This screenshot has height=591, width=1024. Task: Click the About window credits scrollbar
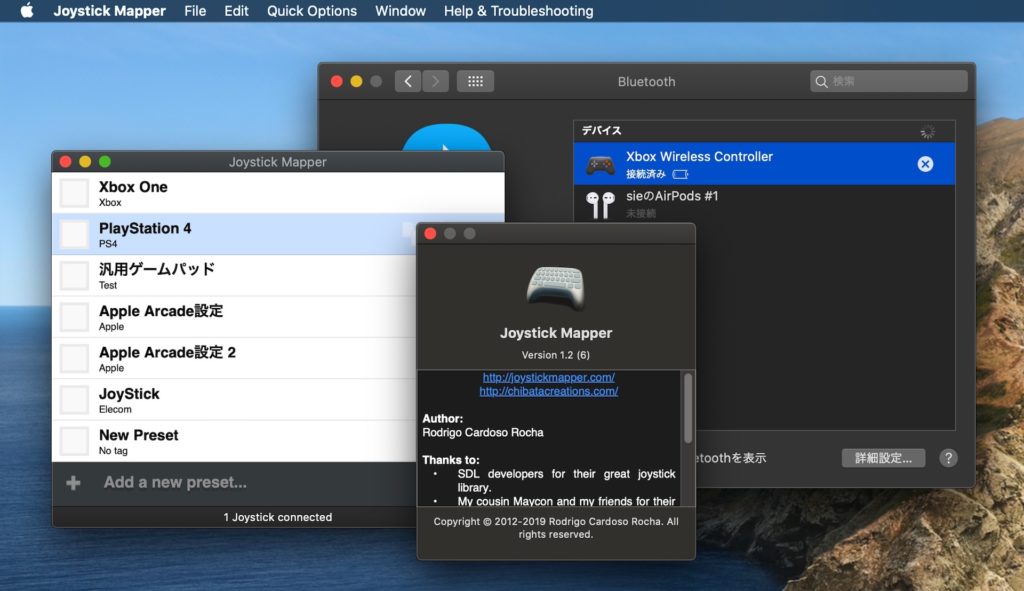pyautogui.click(x=687, y=408)
